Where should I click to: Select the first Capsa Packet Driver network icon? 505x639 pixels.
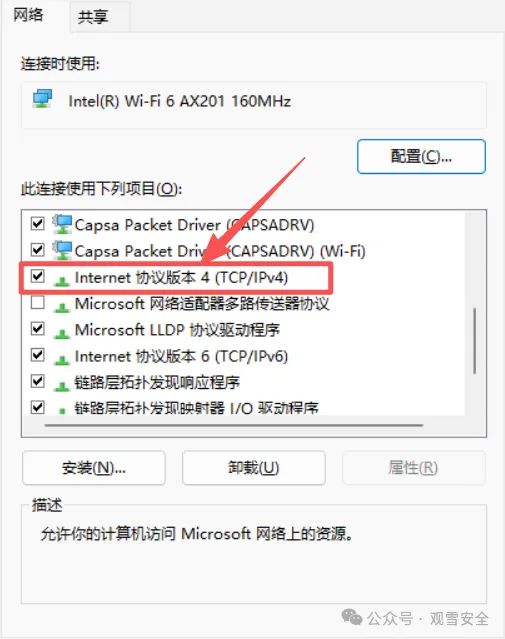(62, 225)
